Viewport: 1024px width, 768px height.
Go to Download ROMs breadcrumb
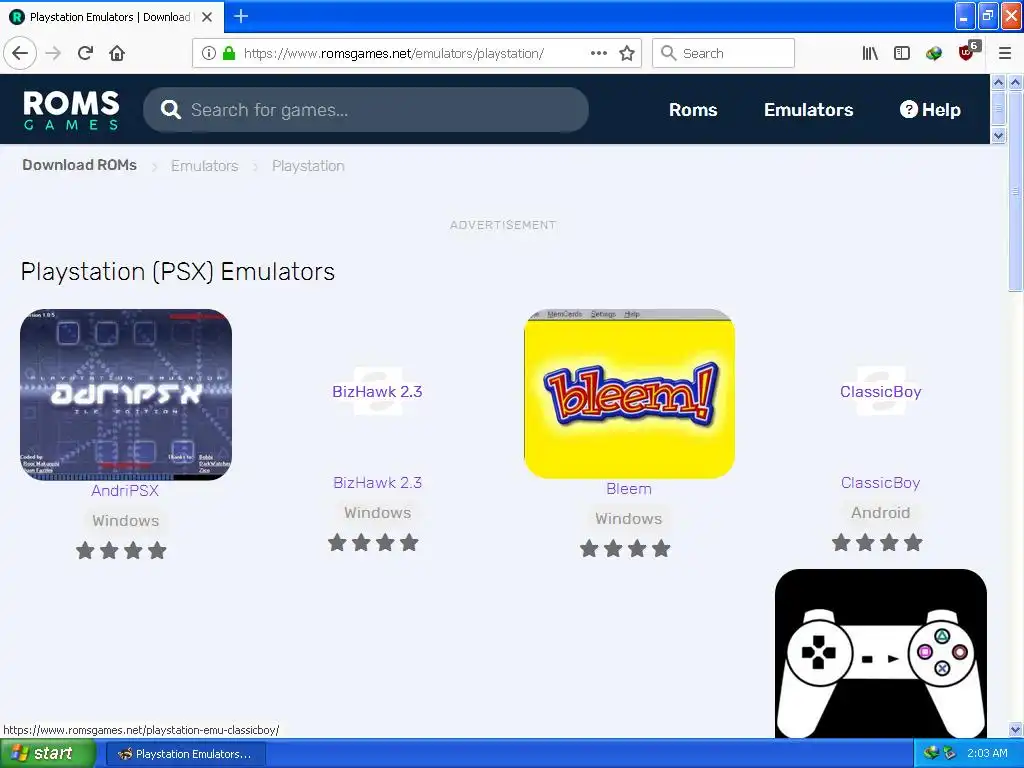tap(80, 165)
